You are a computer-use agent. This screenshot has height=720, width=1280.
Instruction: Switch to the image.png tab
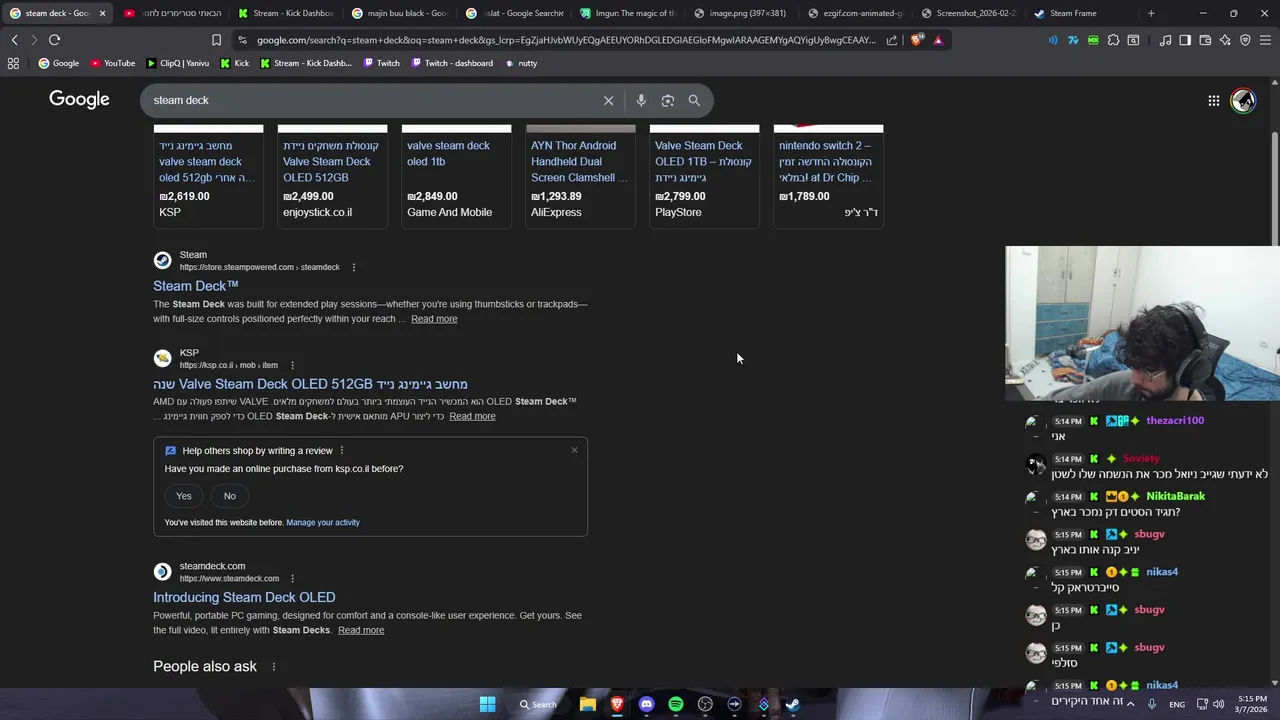coord(742,13)
